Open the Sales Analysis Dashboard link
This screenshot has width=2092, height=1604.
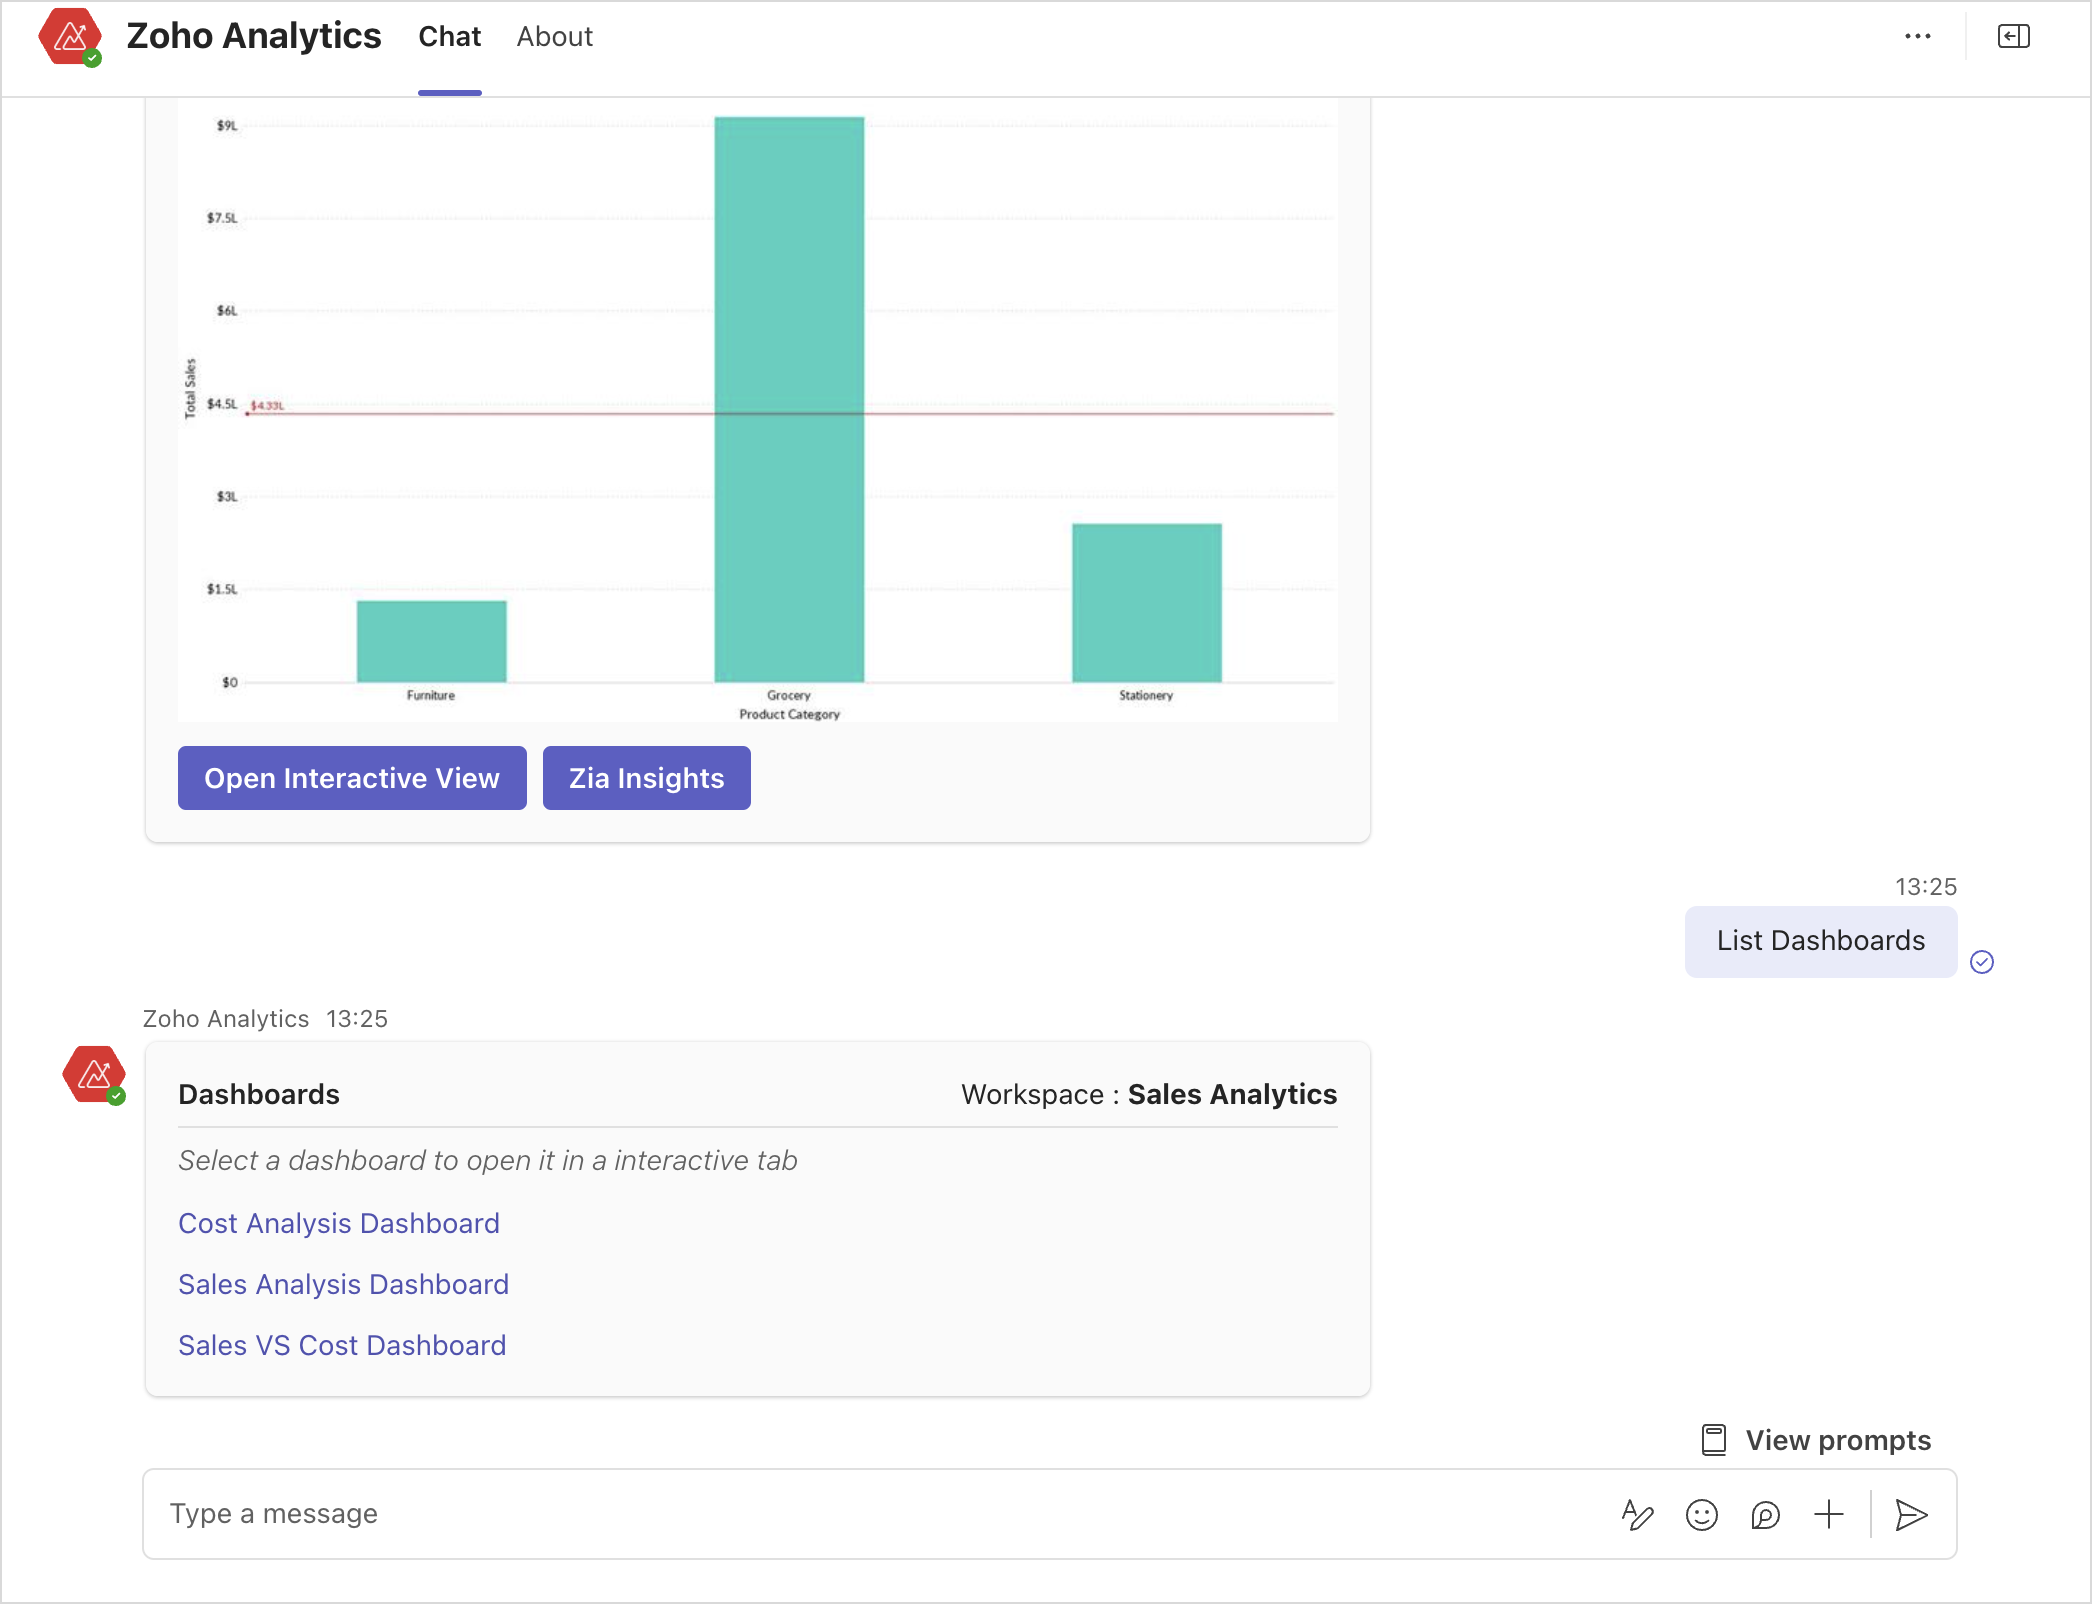[343, 1284]
